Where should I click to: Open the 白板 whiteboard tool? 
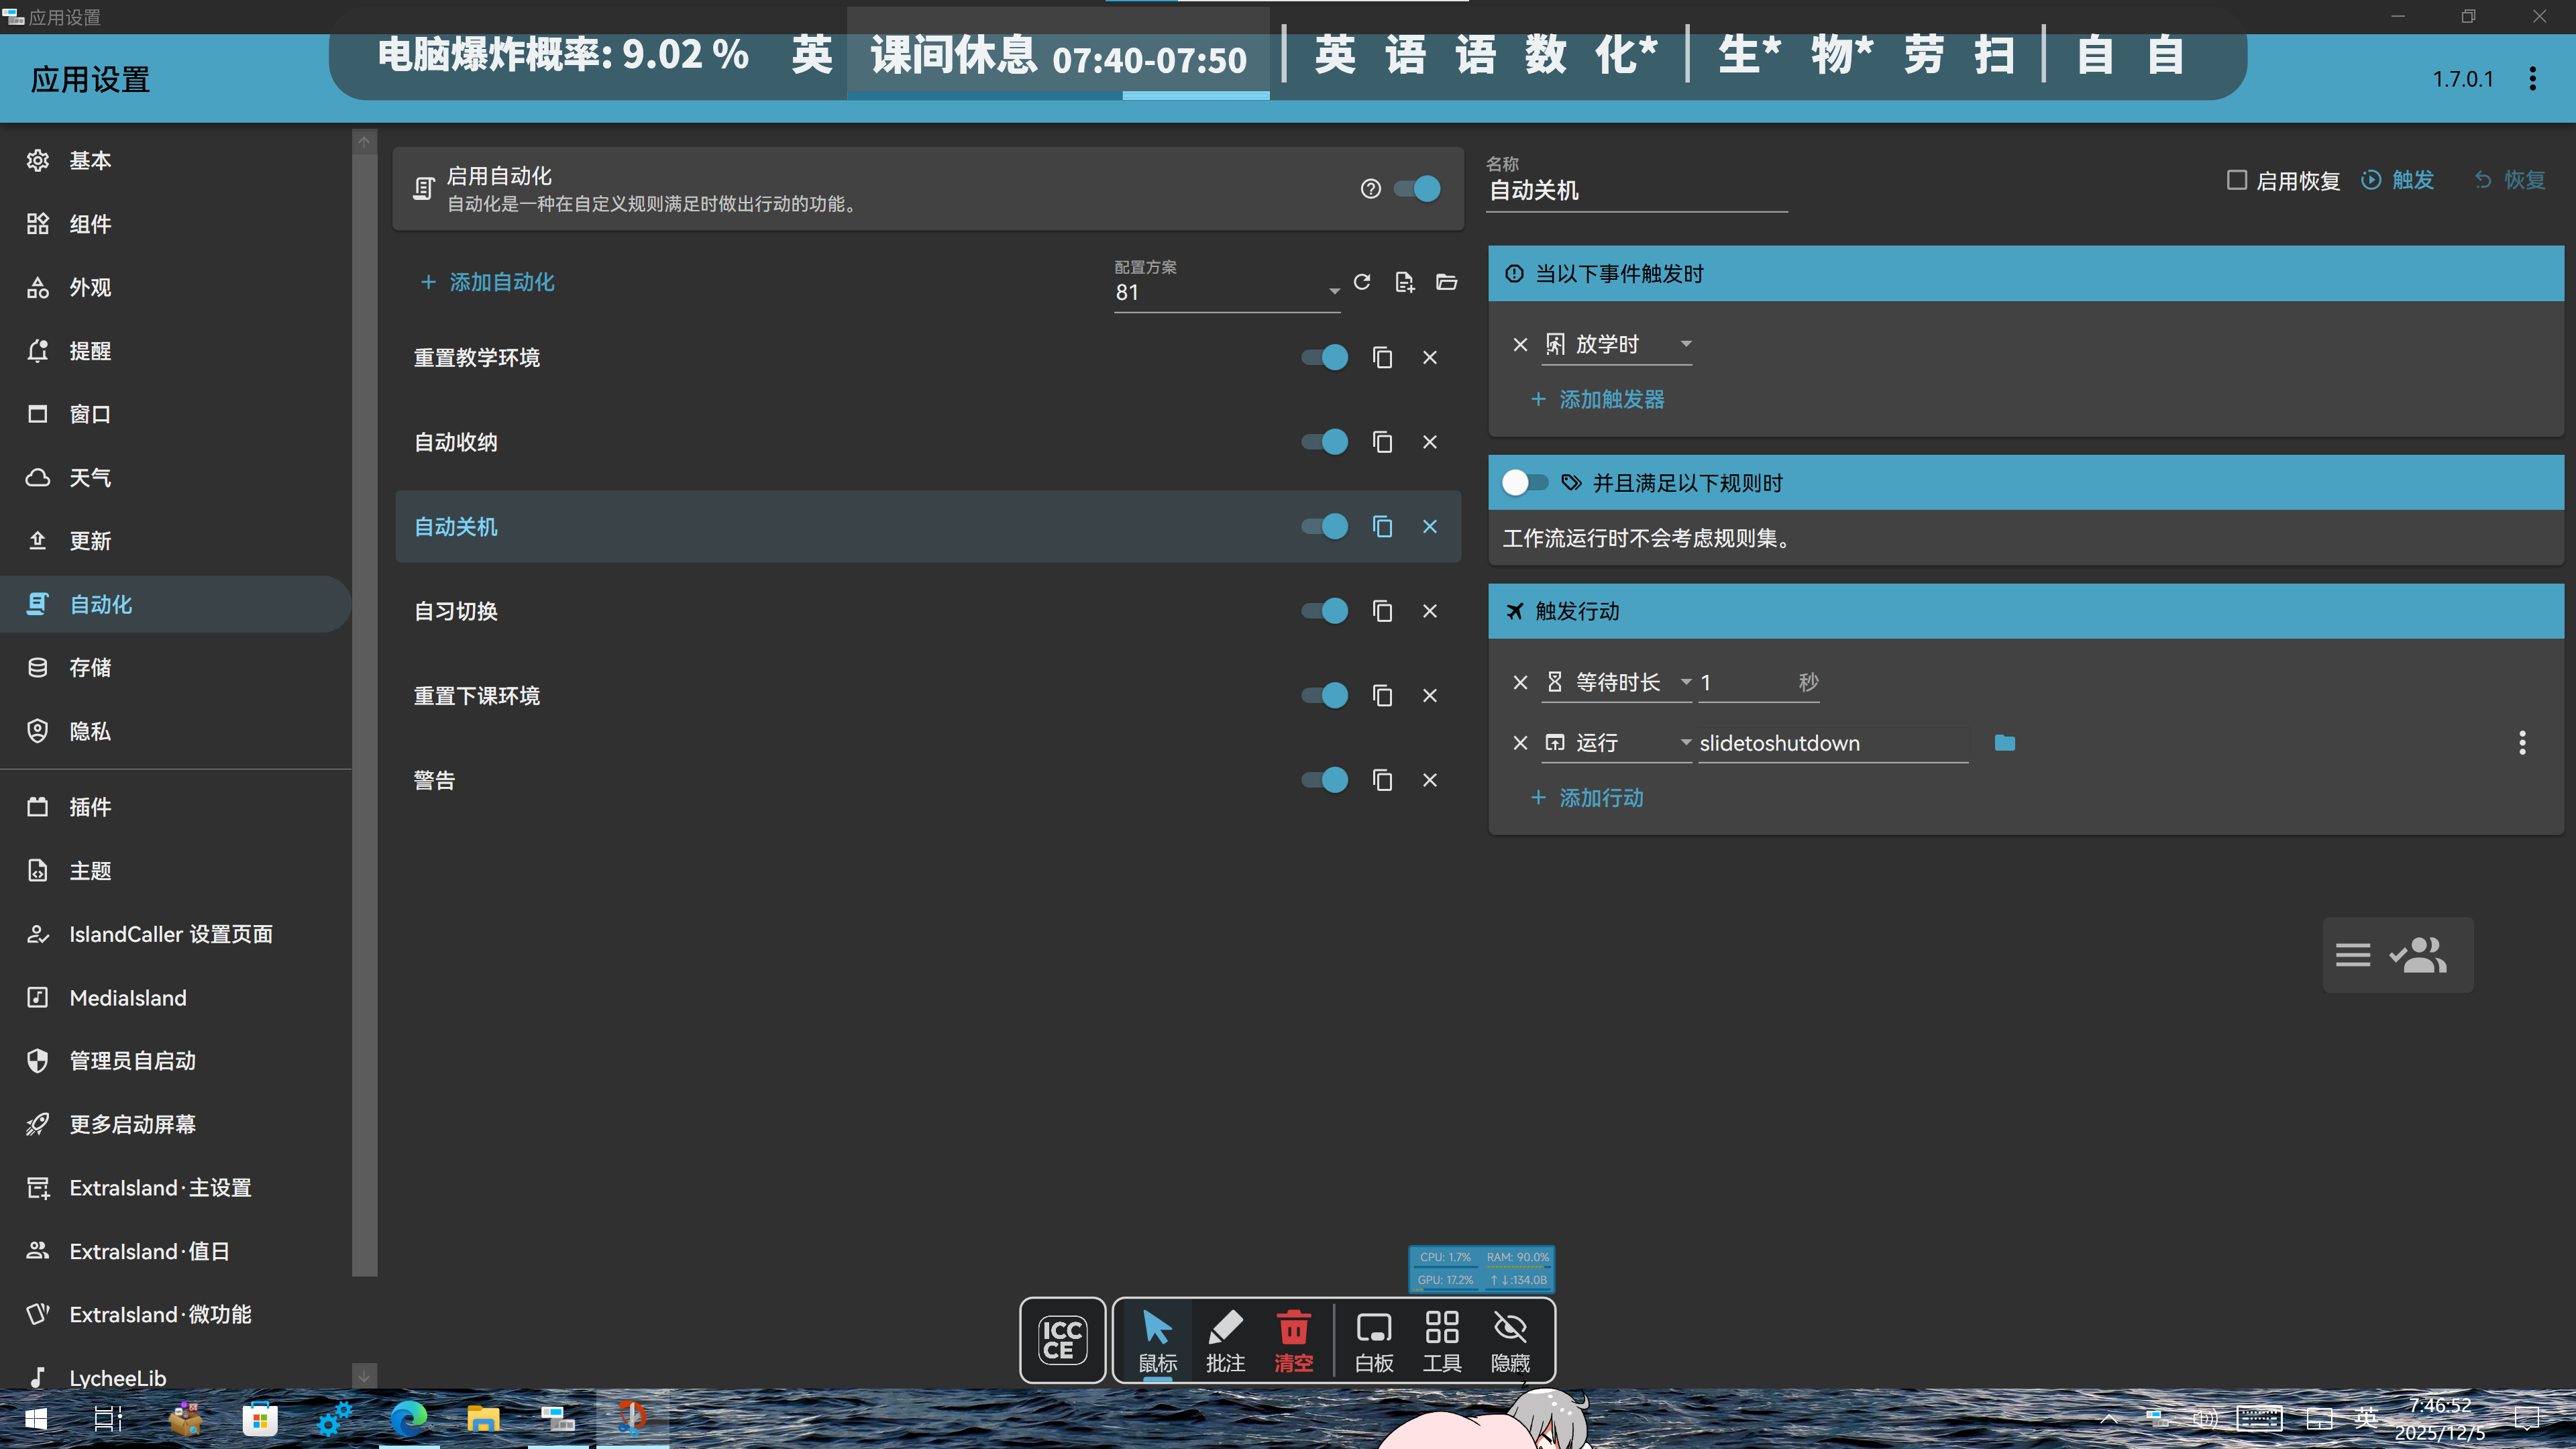coord(1373,1340)
